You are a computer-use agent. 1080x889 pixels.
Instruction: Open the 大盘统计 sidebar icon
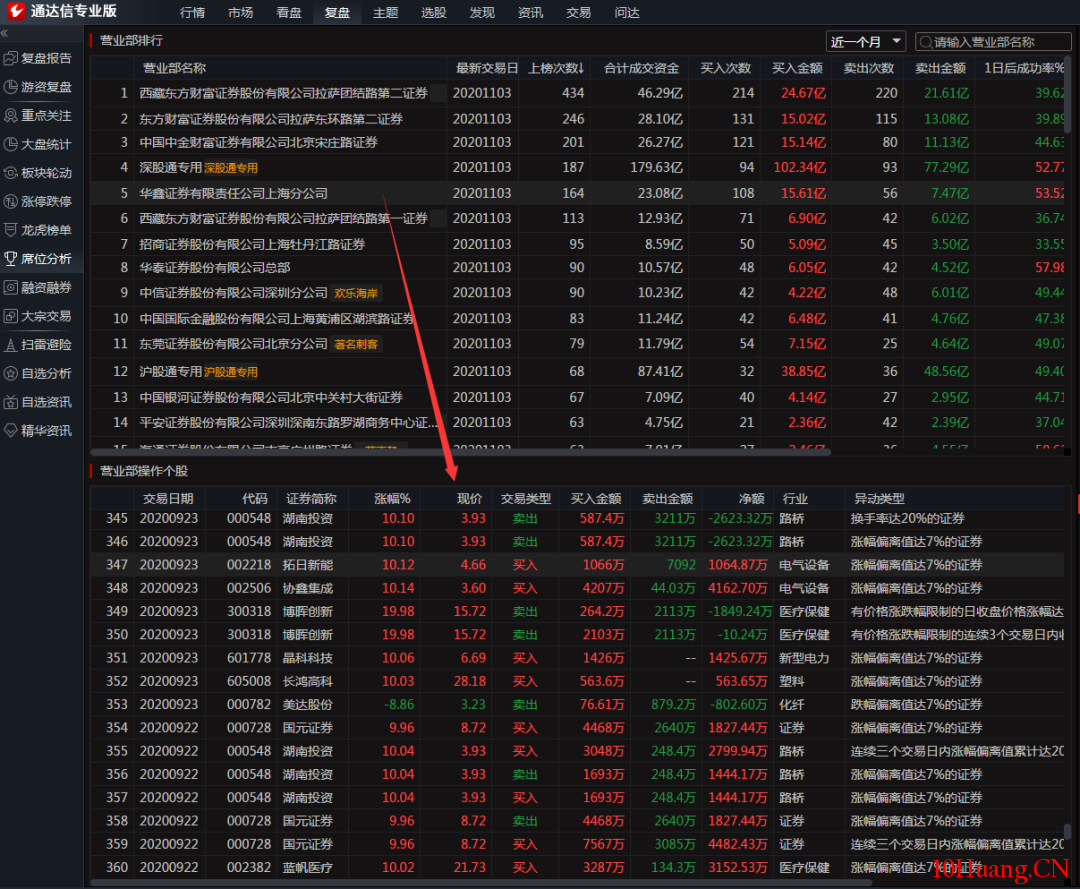(x=10, y=144)
